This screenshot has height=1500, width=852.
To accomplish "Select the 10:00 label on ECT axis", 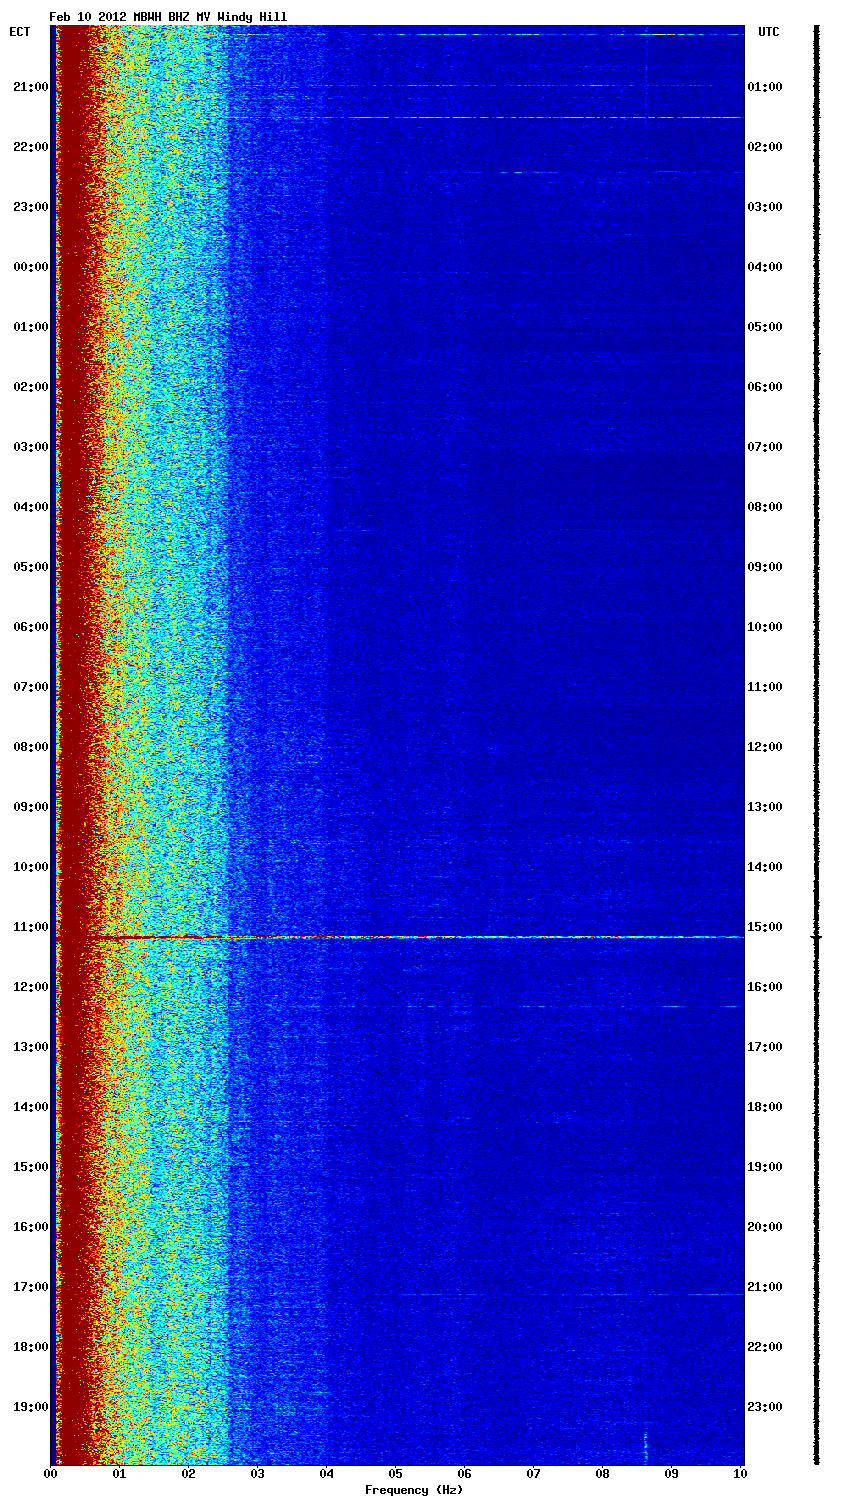I will click(30, 867).
